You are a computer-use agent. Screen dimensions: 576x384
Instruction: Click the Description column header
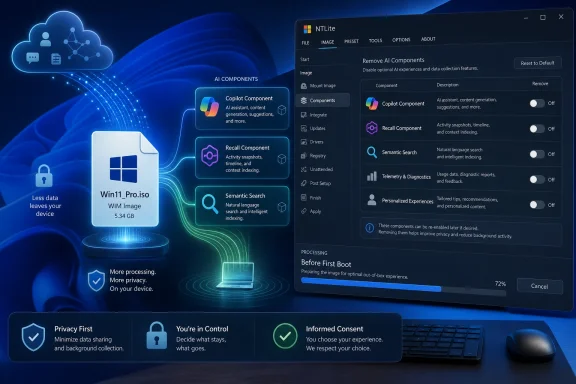(x=447, y=85)
